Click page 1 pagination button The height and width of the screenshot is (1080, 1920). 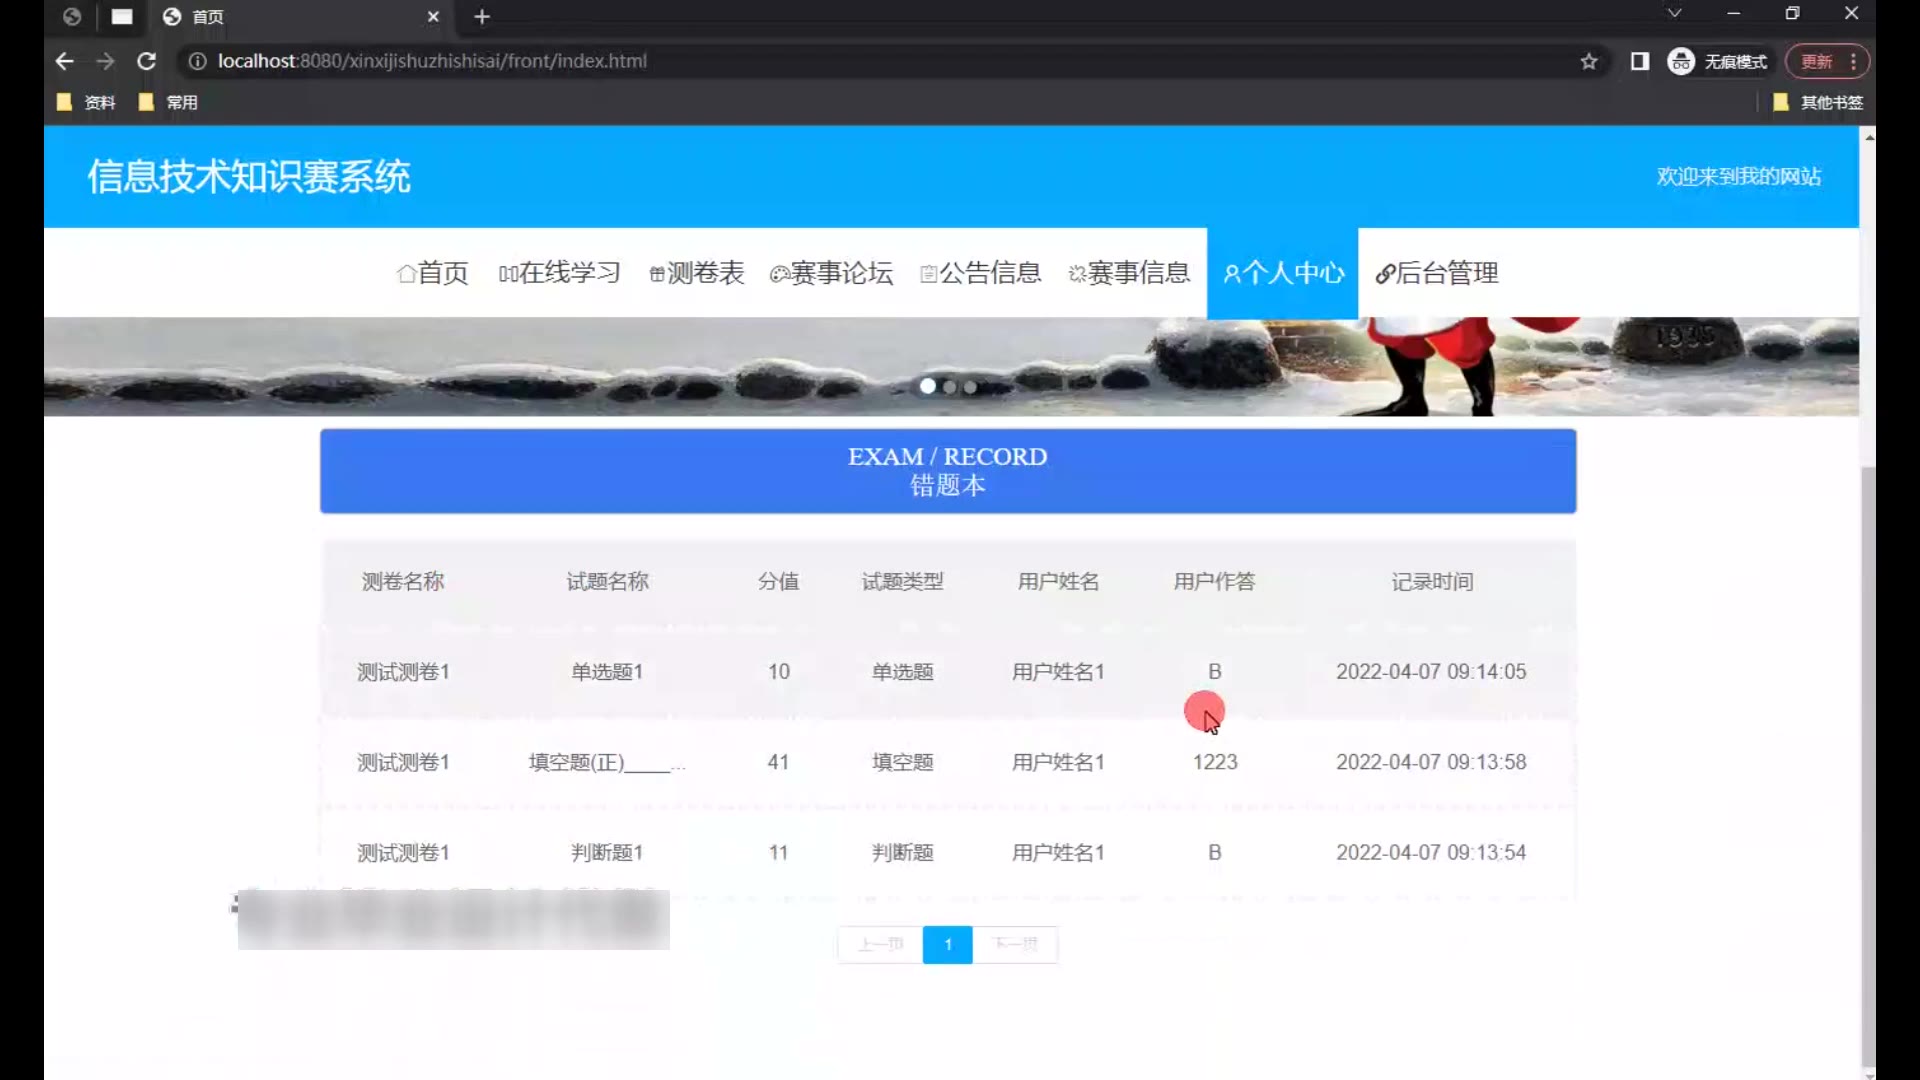(947, 944)
